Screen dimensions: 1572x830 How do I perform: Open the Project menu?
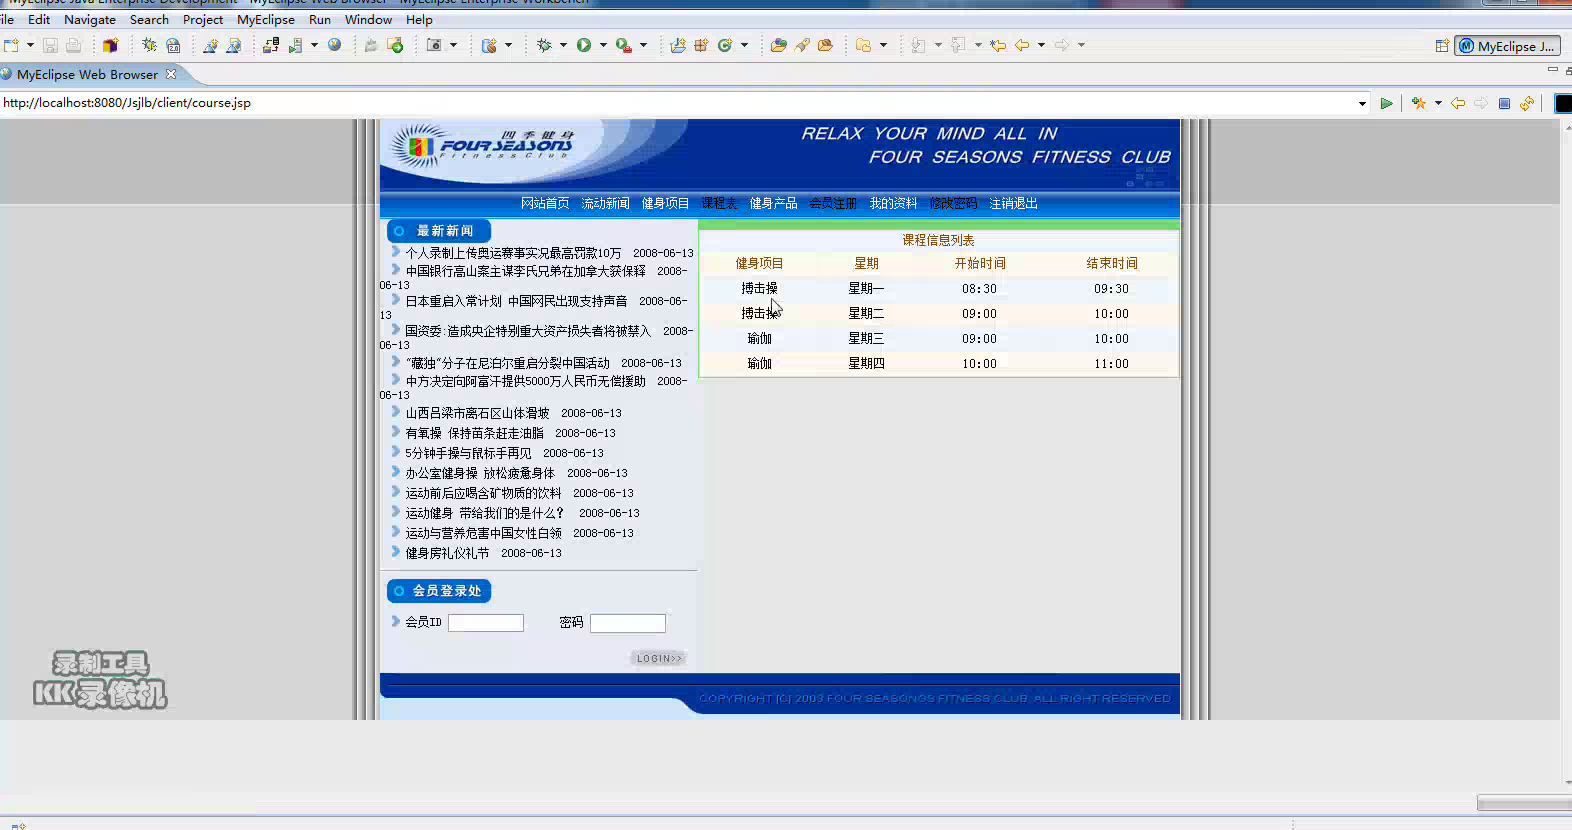203,20
